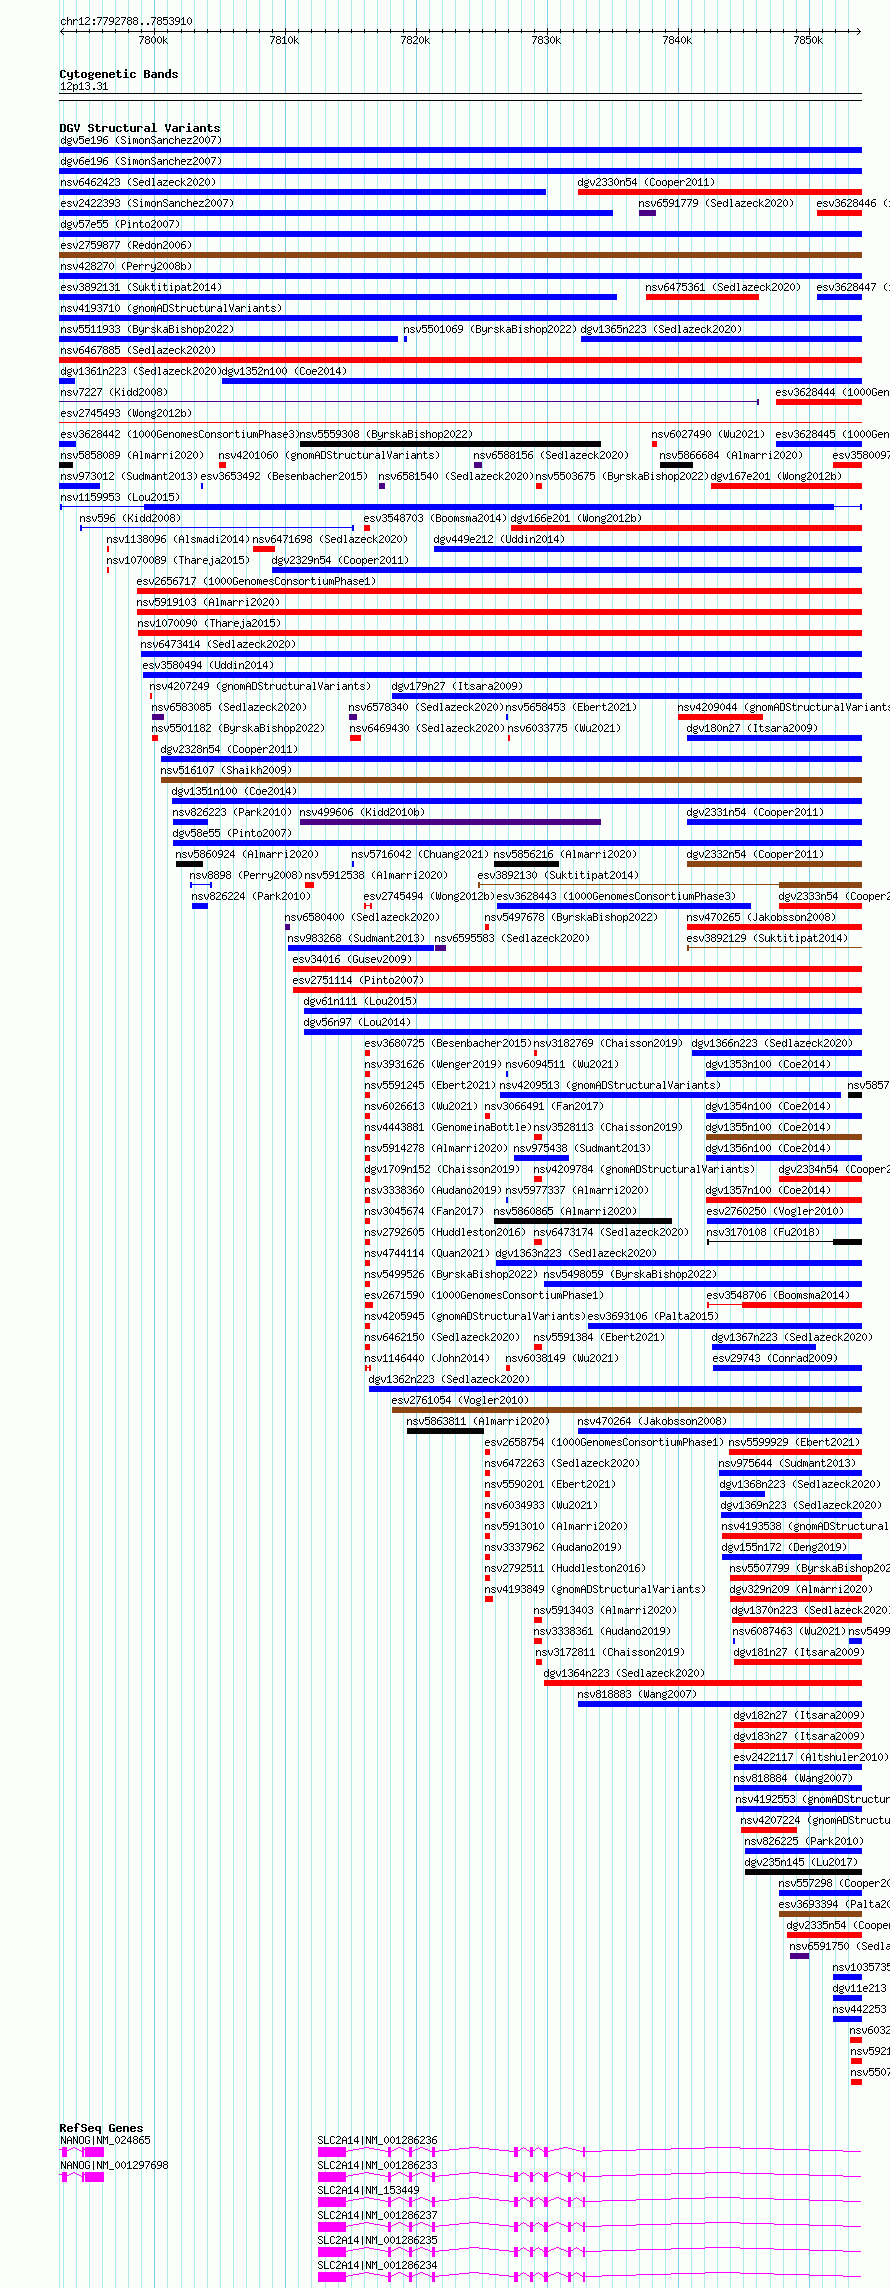Screen dimensions: 890x2288
Task: Click dgv1364n223 (Sedlazeck2020) label
Action: pyautogui.click(x=624, y=1674)
